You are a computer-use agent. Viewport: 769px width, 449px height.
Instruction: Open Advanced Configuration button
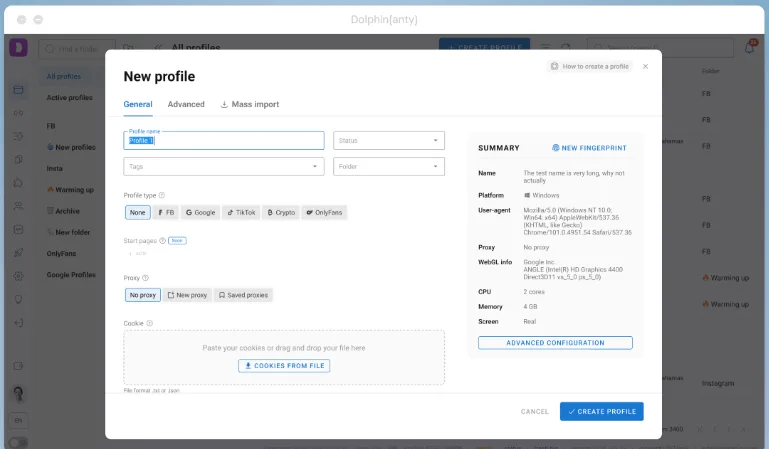pos(555,343)
